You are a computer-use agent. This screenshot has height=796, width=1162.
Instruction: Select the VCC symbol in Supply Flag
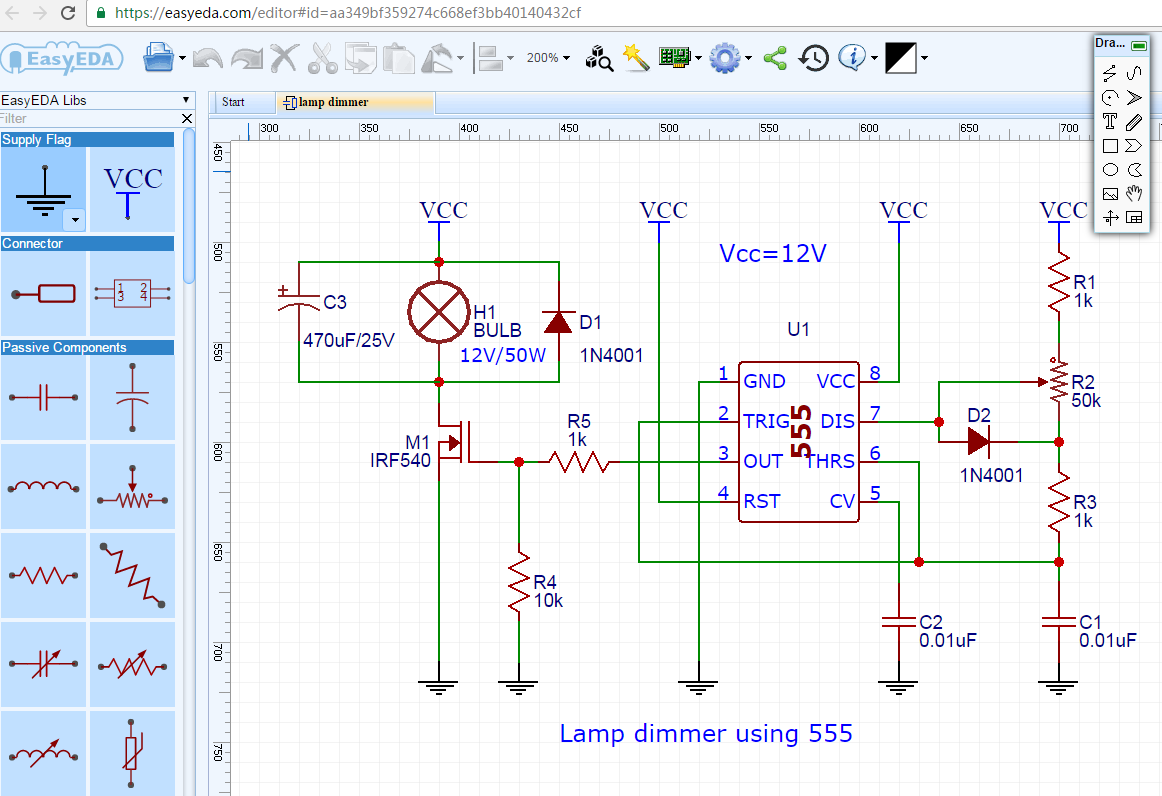133,190
